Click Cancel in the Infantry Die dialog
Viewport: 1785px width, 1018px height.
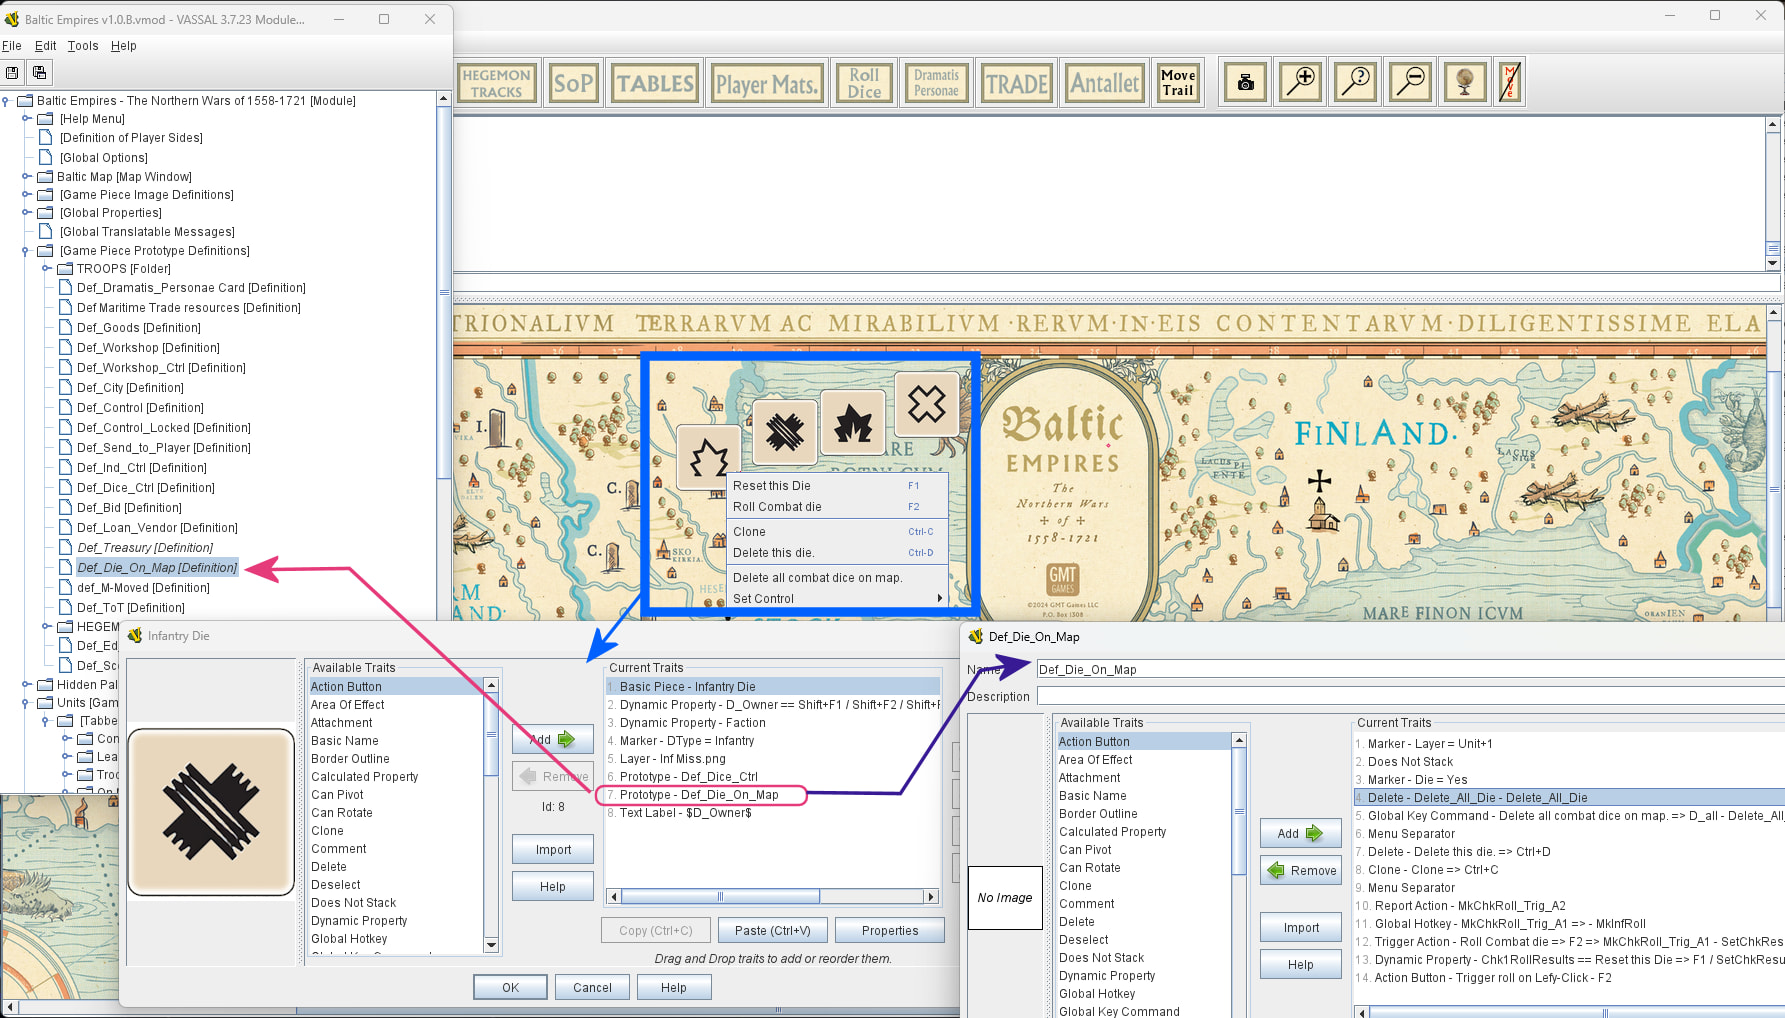click(x=592, y=987)
